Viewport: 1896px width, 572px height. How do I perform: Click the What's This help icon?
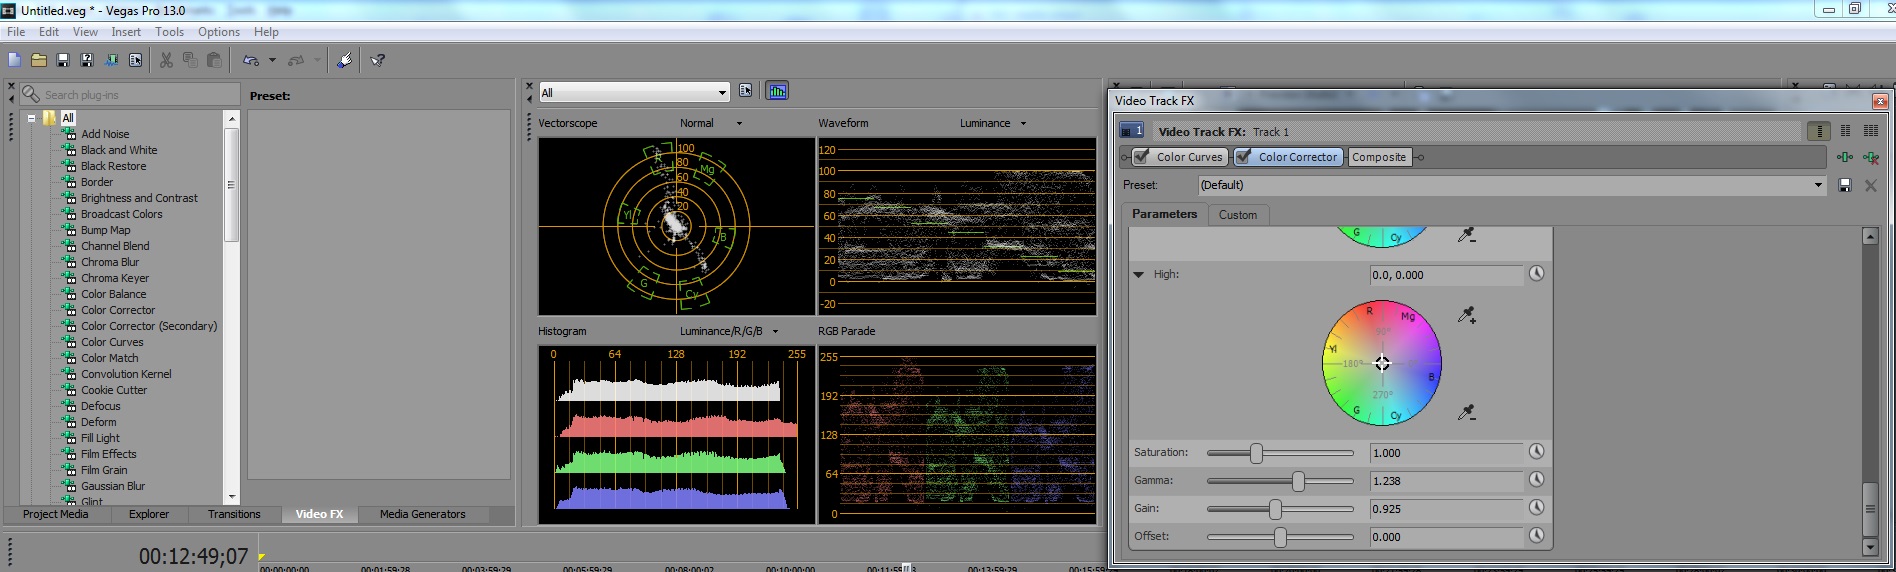[377, 60]
